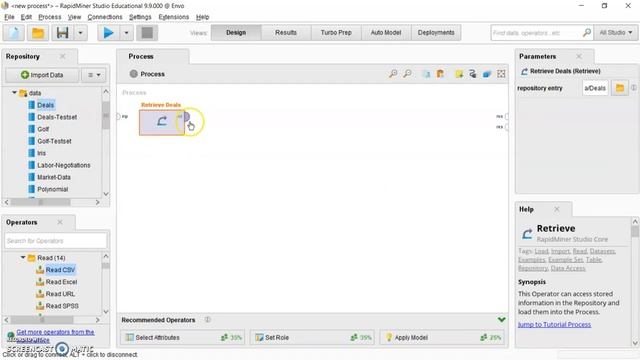
Task: Click the yellow sticky note icon
Action: pos(459,74)
